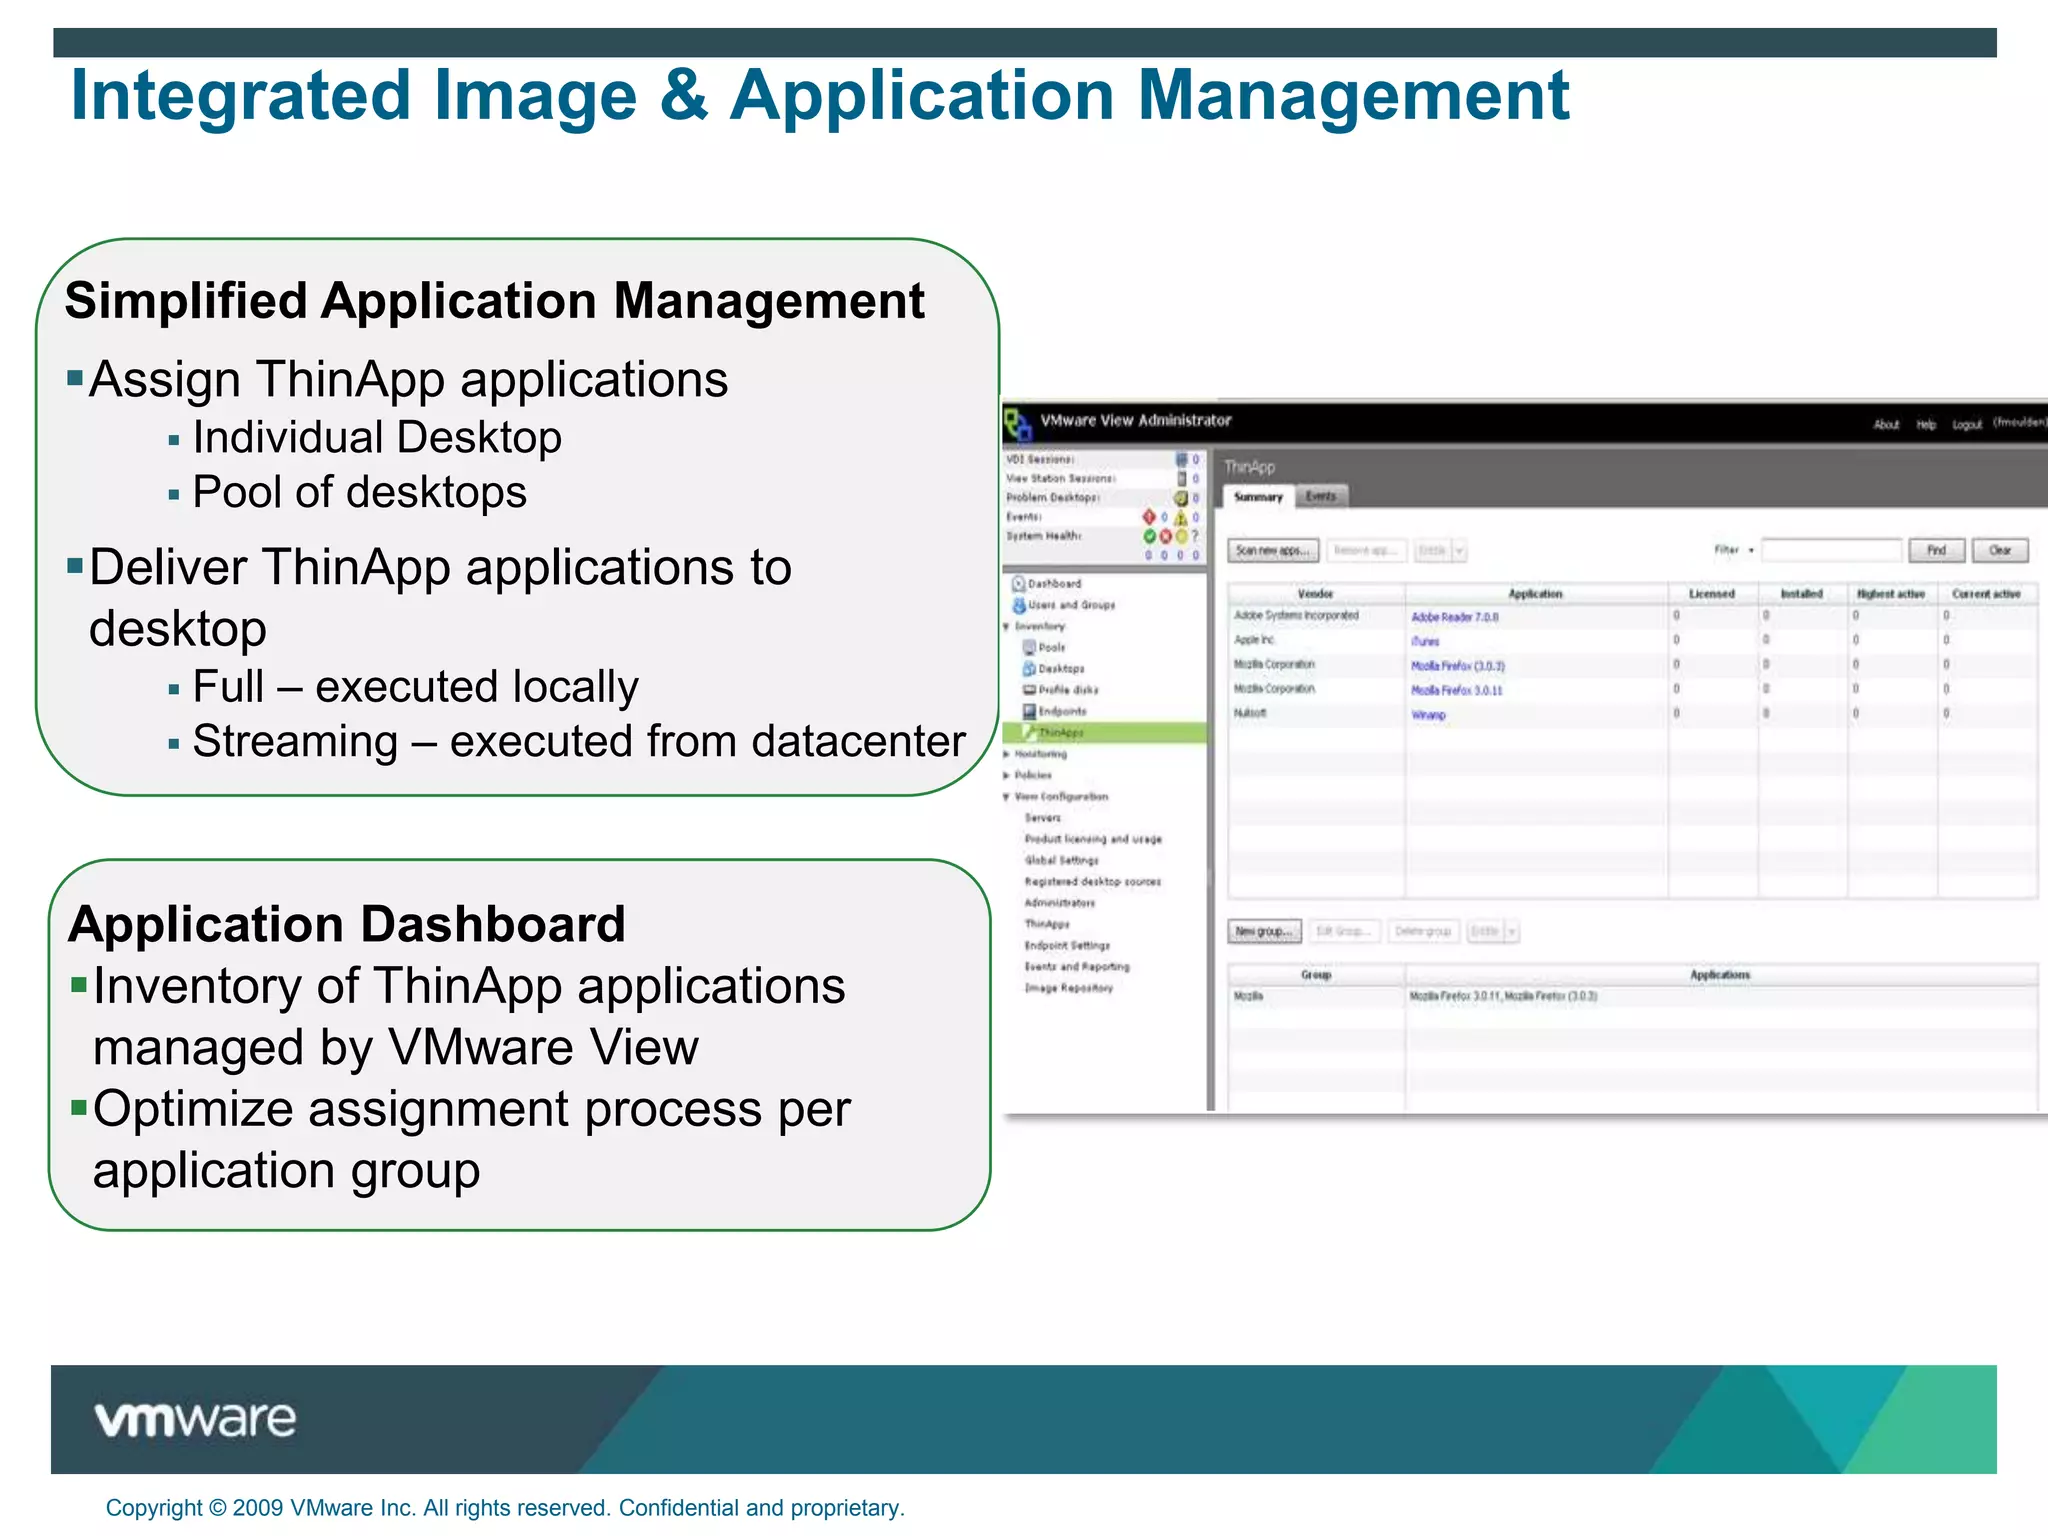The height and width of the screenshot is (1536, 2048).
Task: Collapse the Inventory tree section
Action: coord(1006,627)
